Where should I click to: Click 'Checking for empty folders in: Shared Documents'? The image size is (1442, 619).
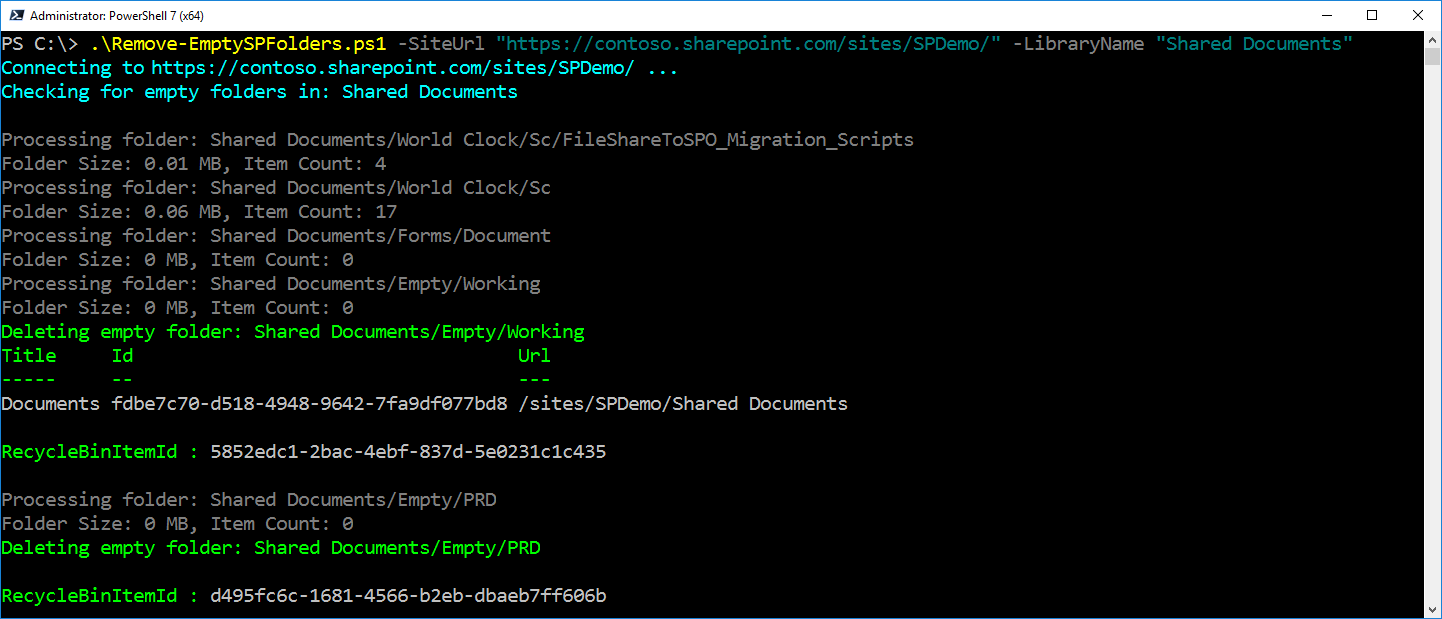coord(260,92)
